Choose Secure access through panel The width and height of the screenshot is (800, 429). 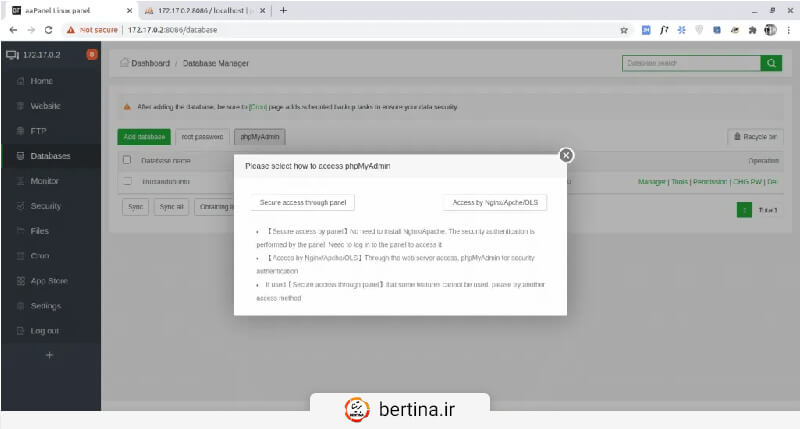coord(303,203)
